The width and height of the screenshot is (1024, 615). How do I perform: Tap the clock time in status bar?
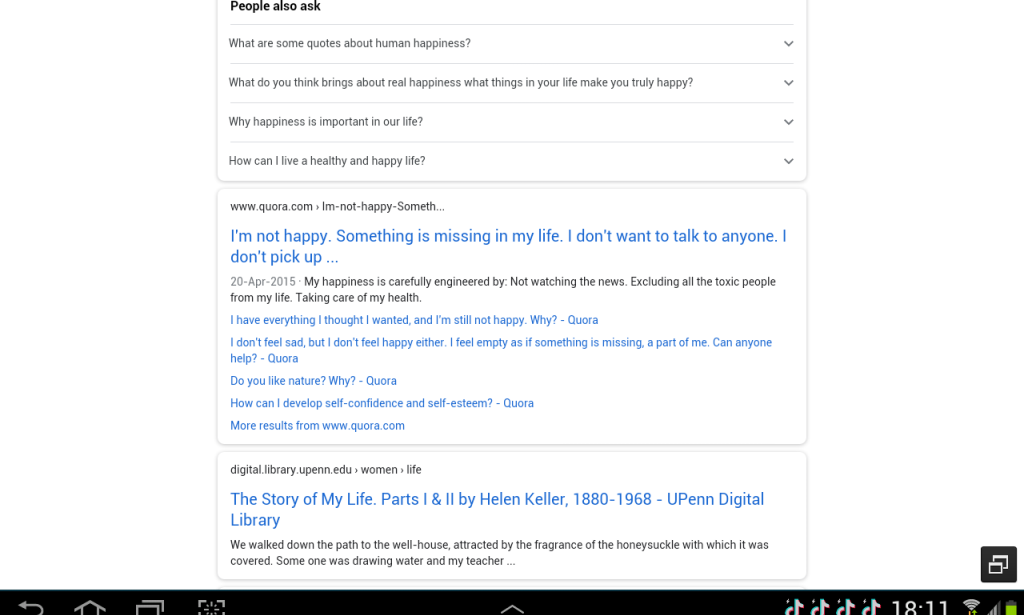tap(919, 607)
